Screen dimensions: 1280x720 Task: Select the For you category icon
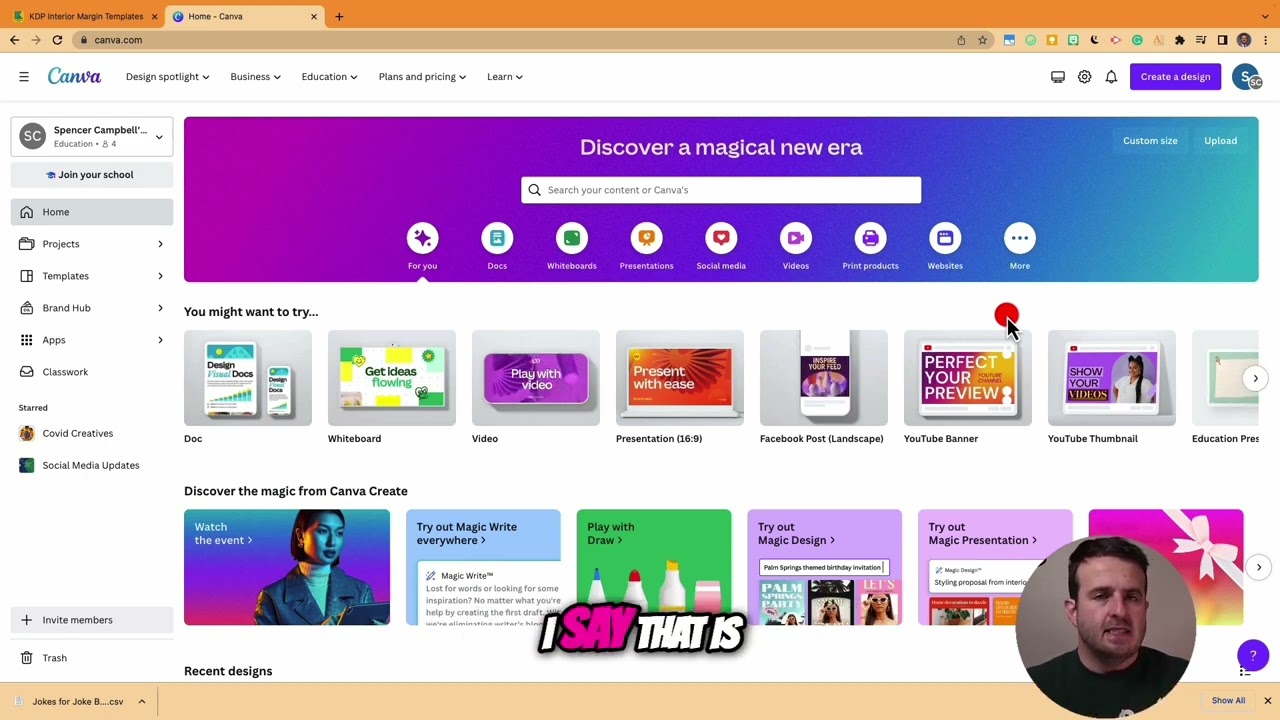pos(422,238)
